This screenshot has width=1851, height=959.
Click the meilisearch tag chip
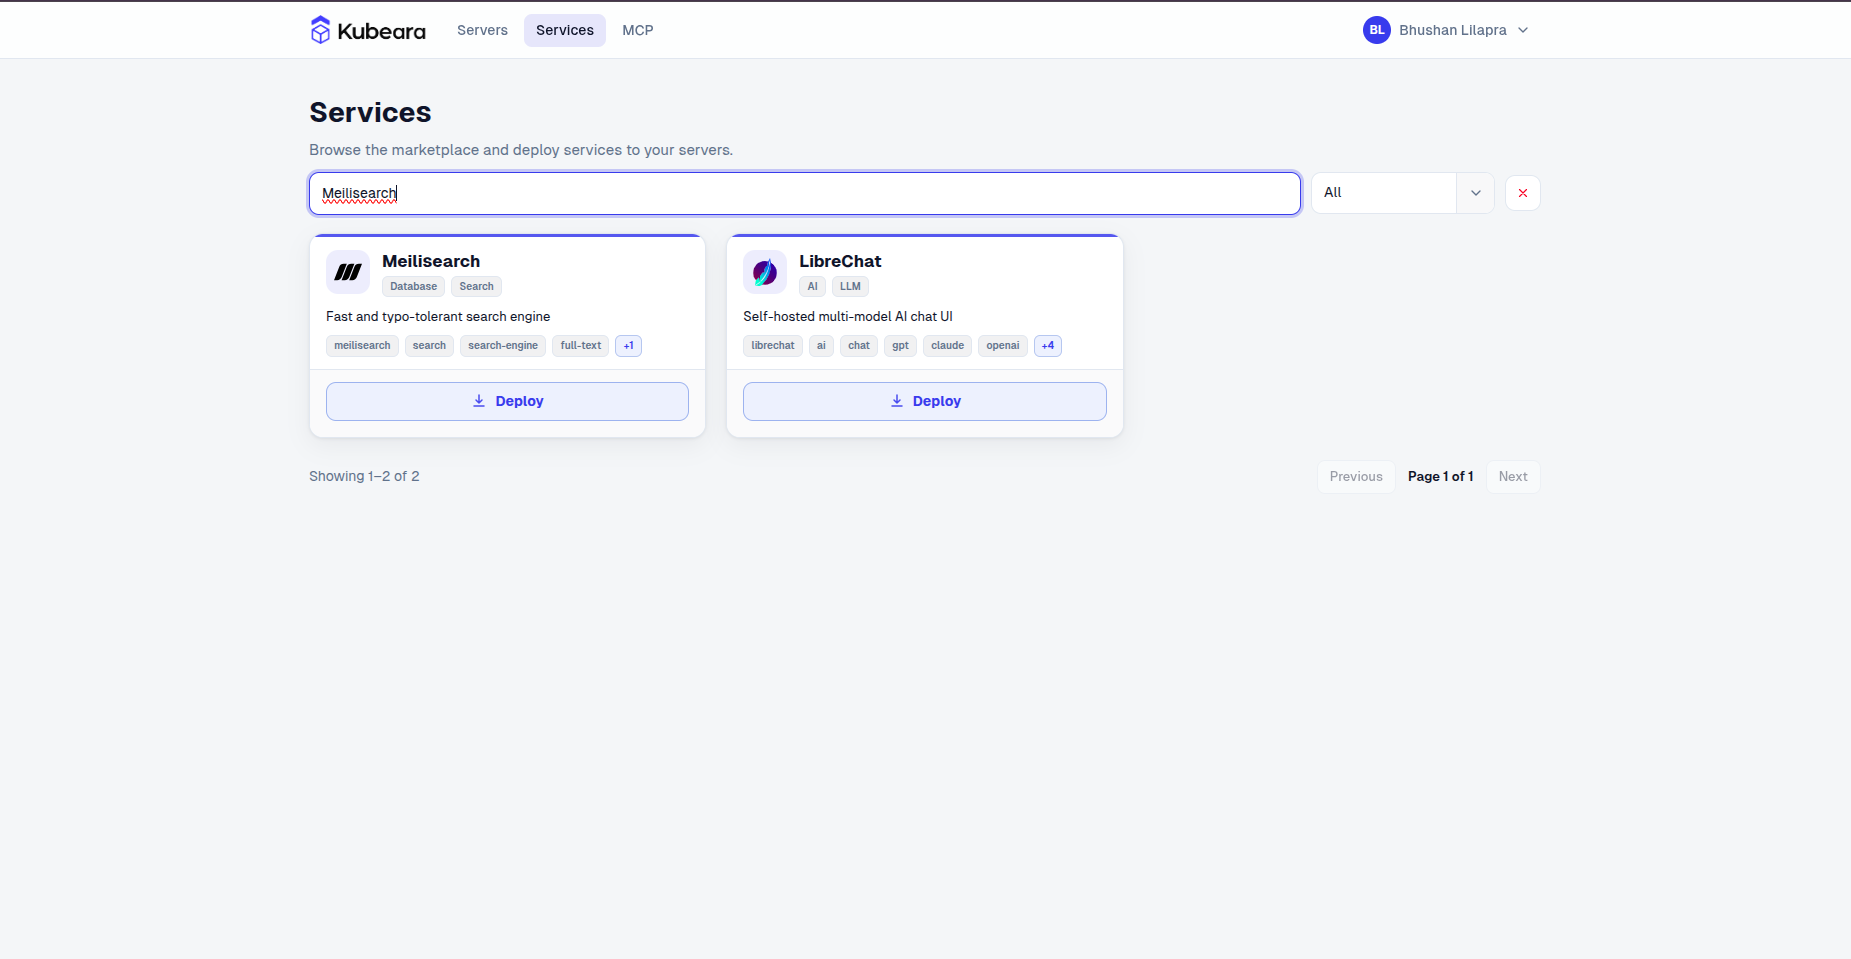click(x=362, y=346)
